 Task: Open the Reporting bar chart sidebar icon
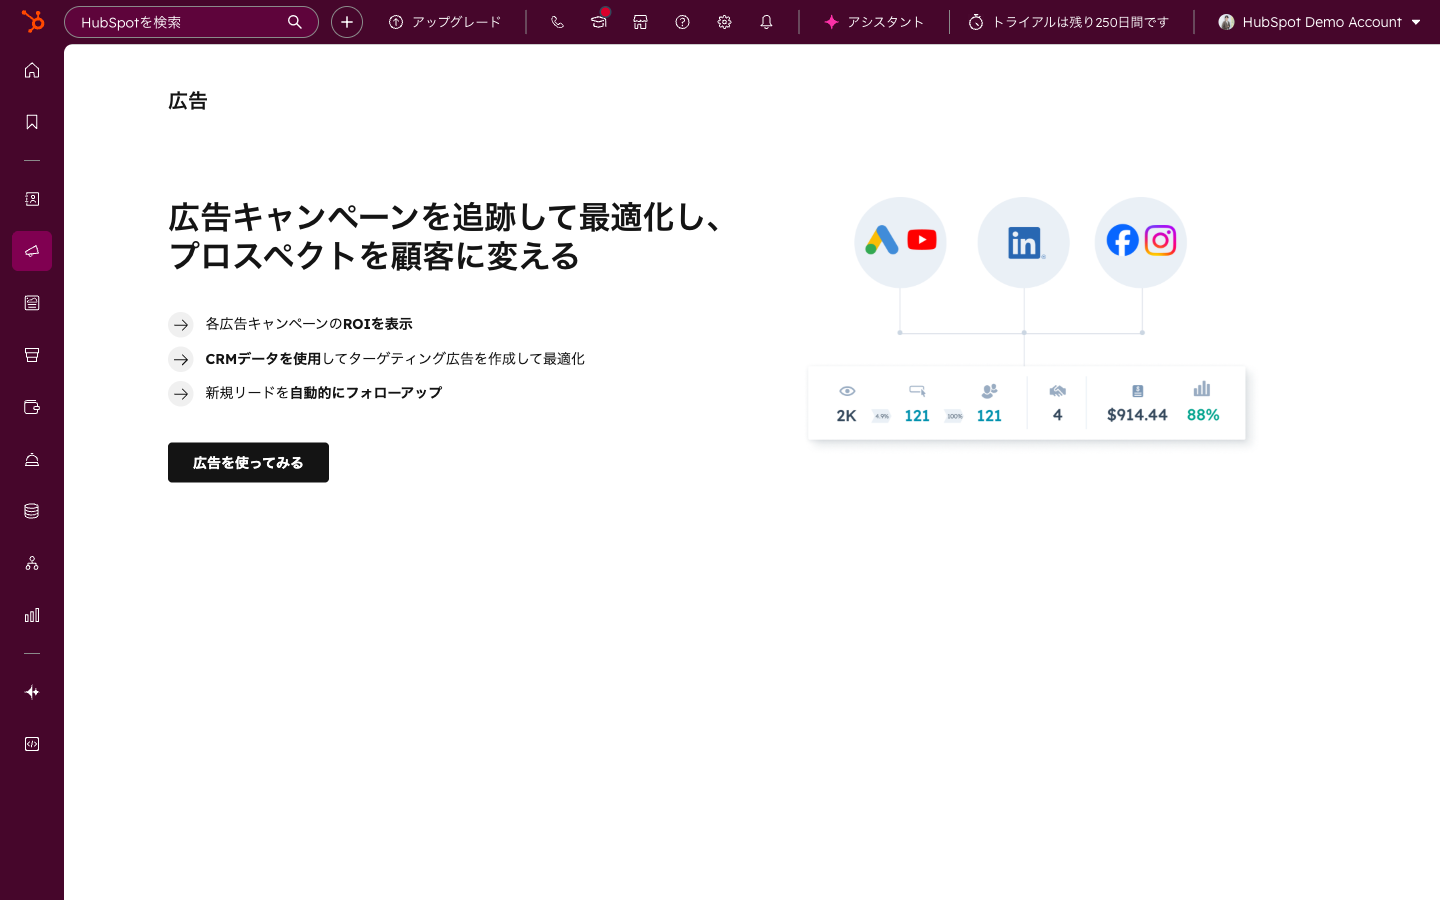coord(32,615)
